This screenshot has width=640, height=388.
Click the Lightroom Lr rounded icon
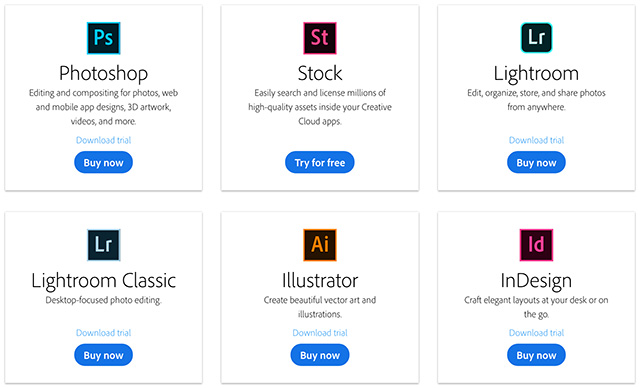point(536,38)
